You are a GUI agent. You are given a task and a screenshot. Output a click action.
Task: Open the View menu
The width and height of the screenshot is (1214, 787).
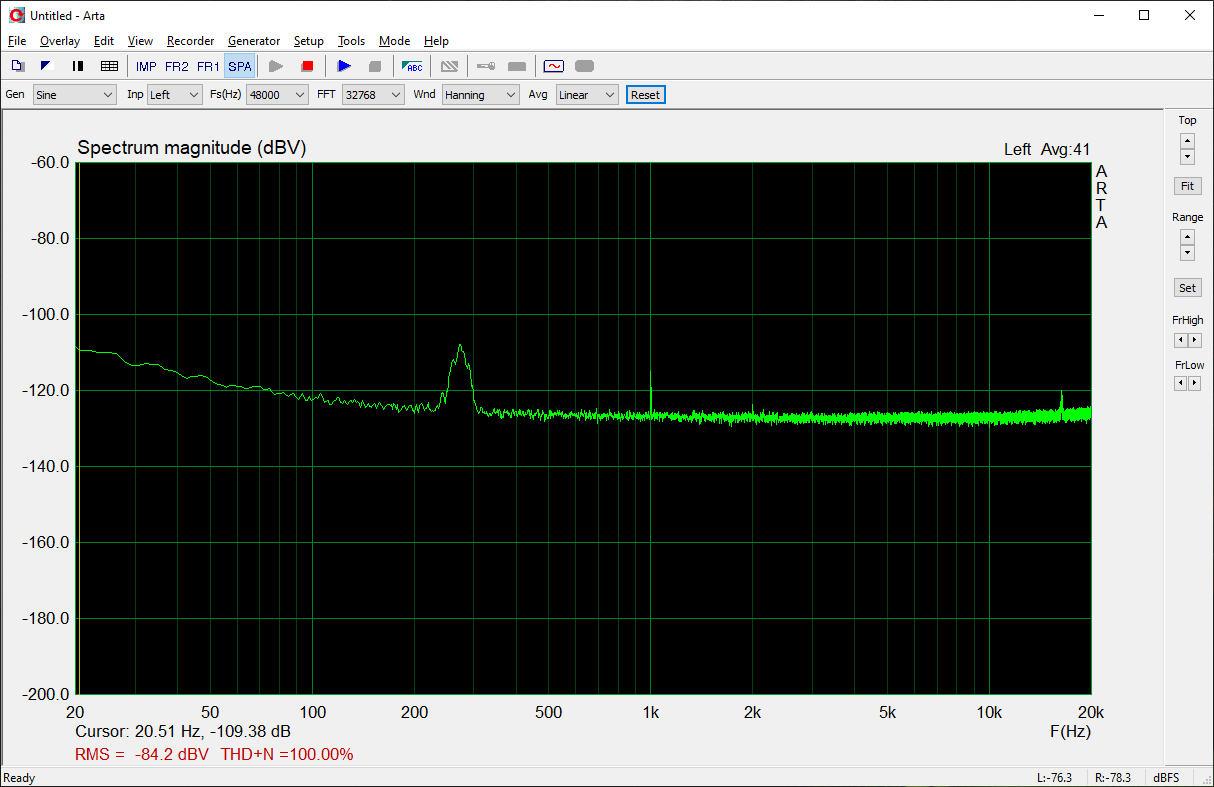140,41
